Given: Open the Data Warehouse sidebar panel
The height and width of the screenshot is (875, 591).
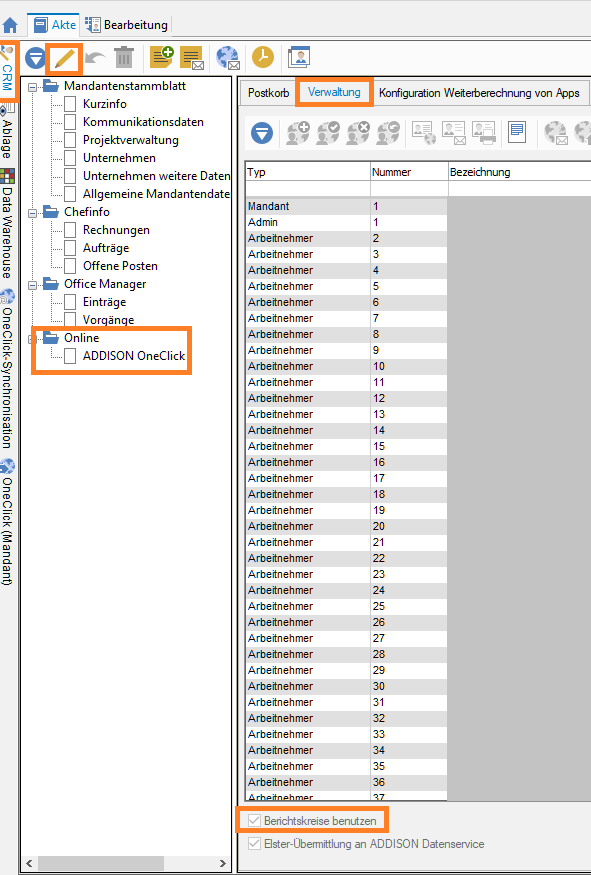Looking at the screenshot, I should click(x=7, y=224).
